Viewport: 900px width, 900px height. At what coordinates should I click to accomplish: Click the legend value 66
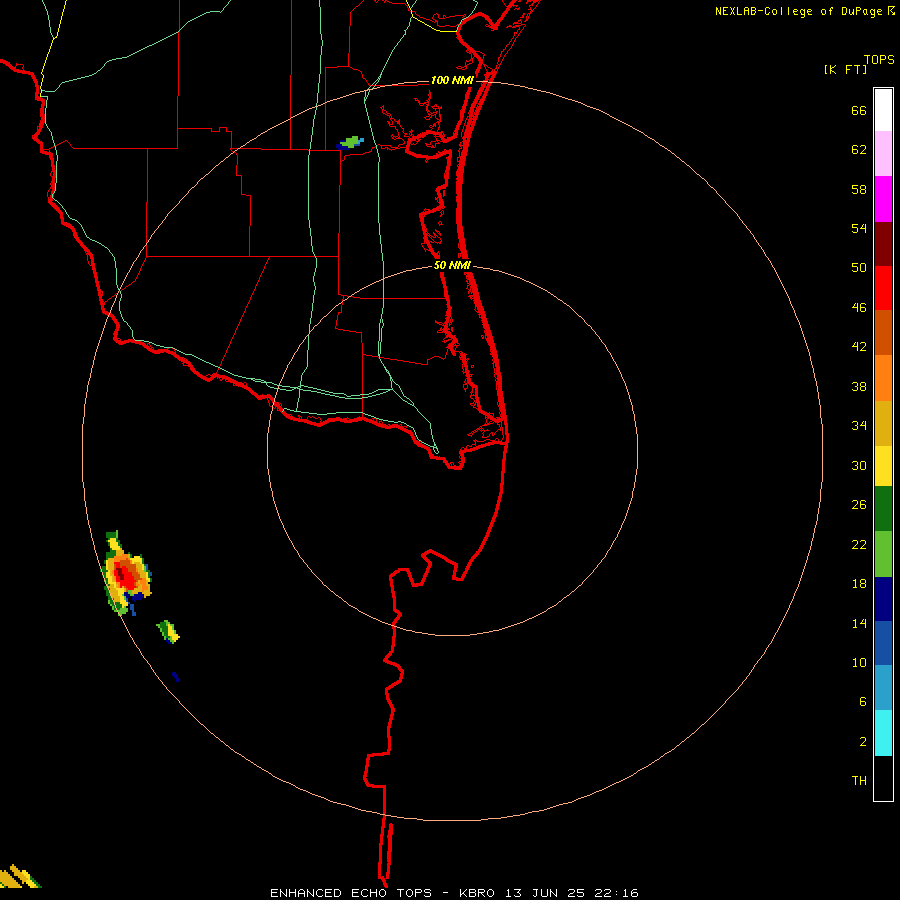click(859, 111)
